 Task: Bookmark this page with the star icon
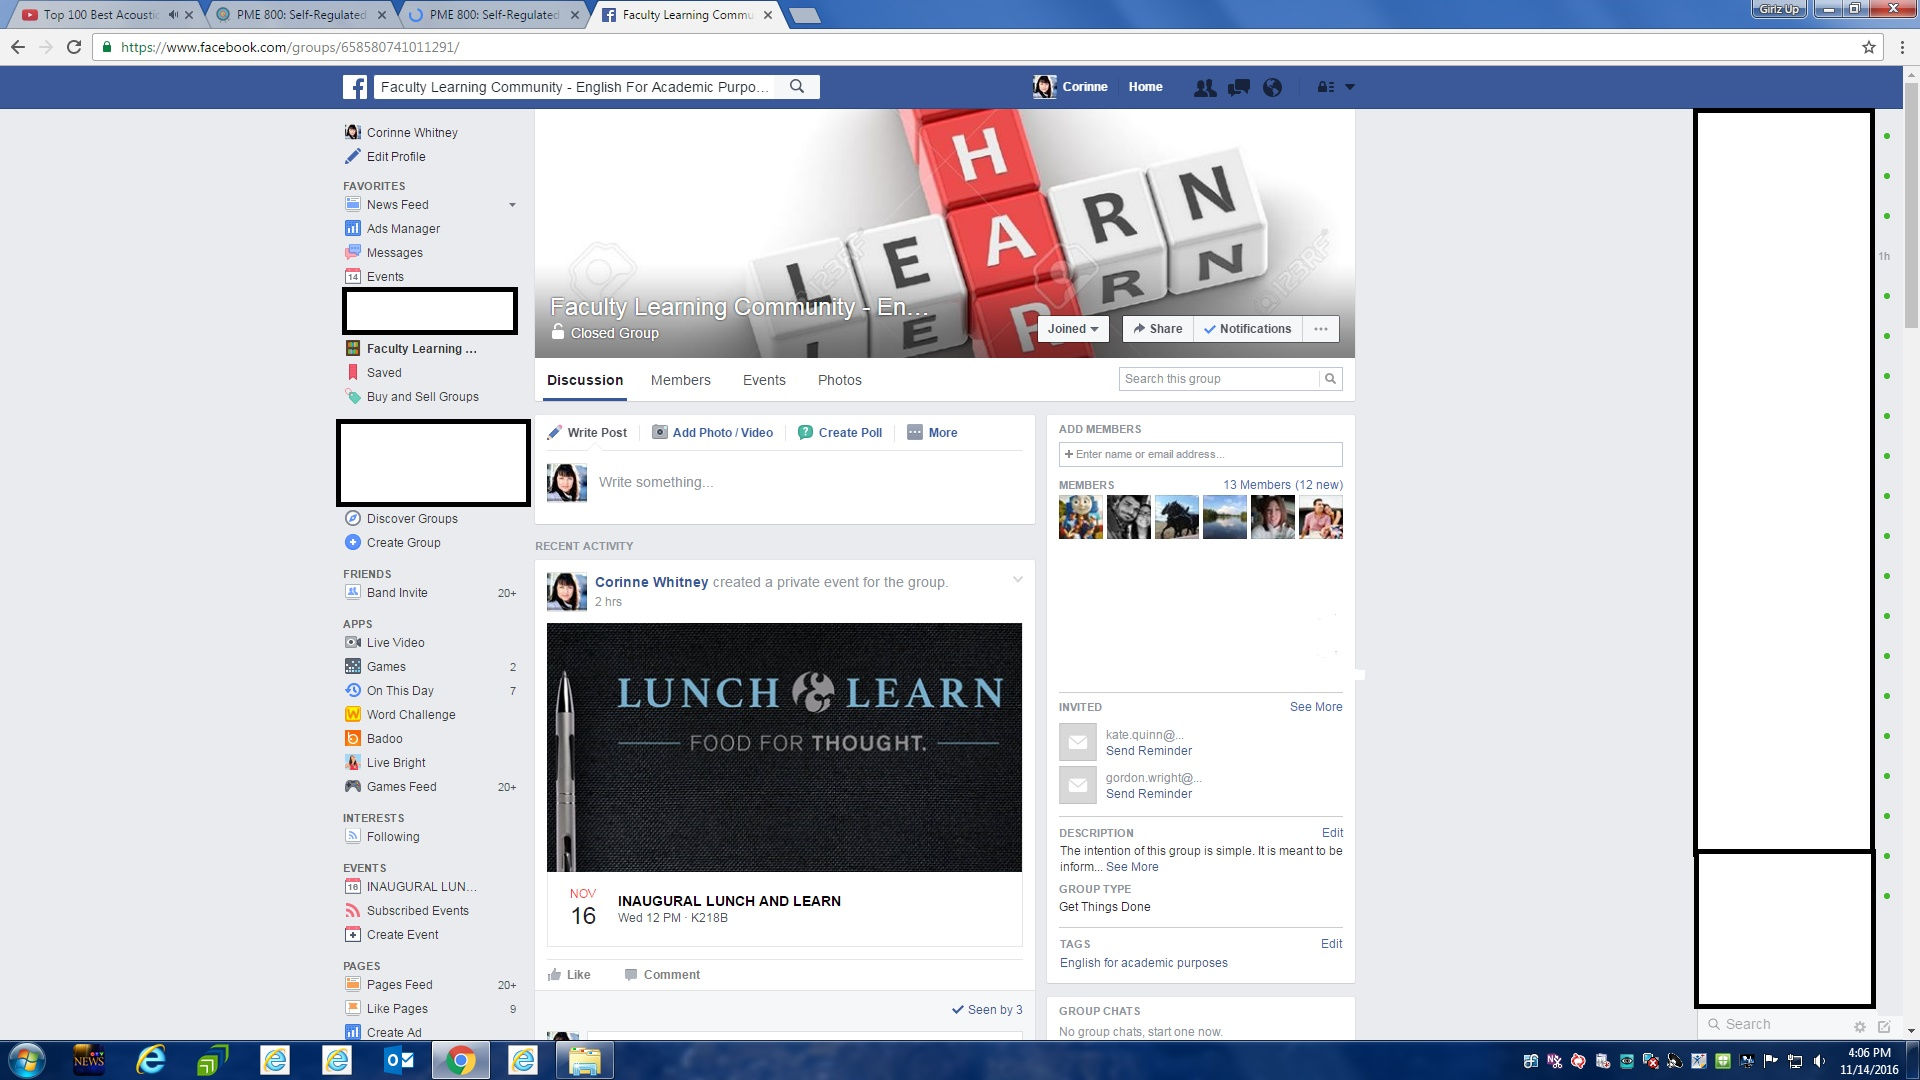click(1868, 47)
